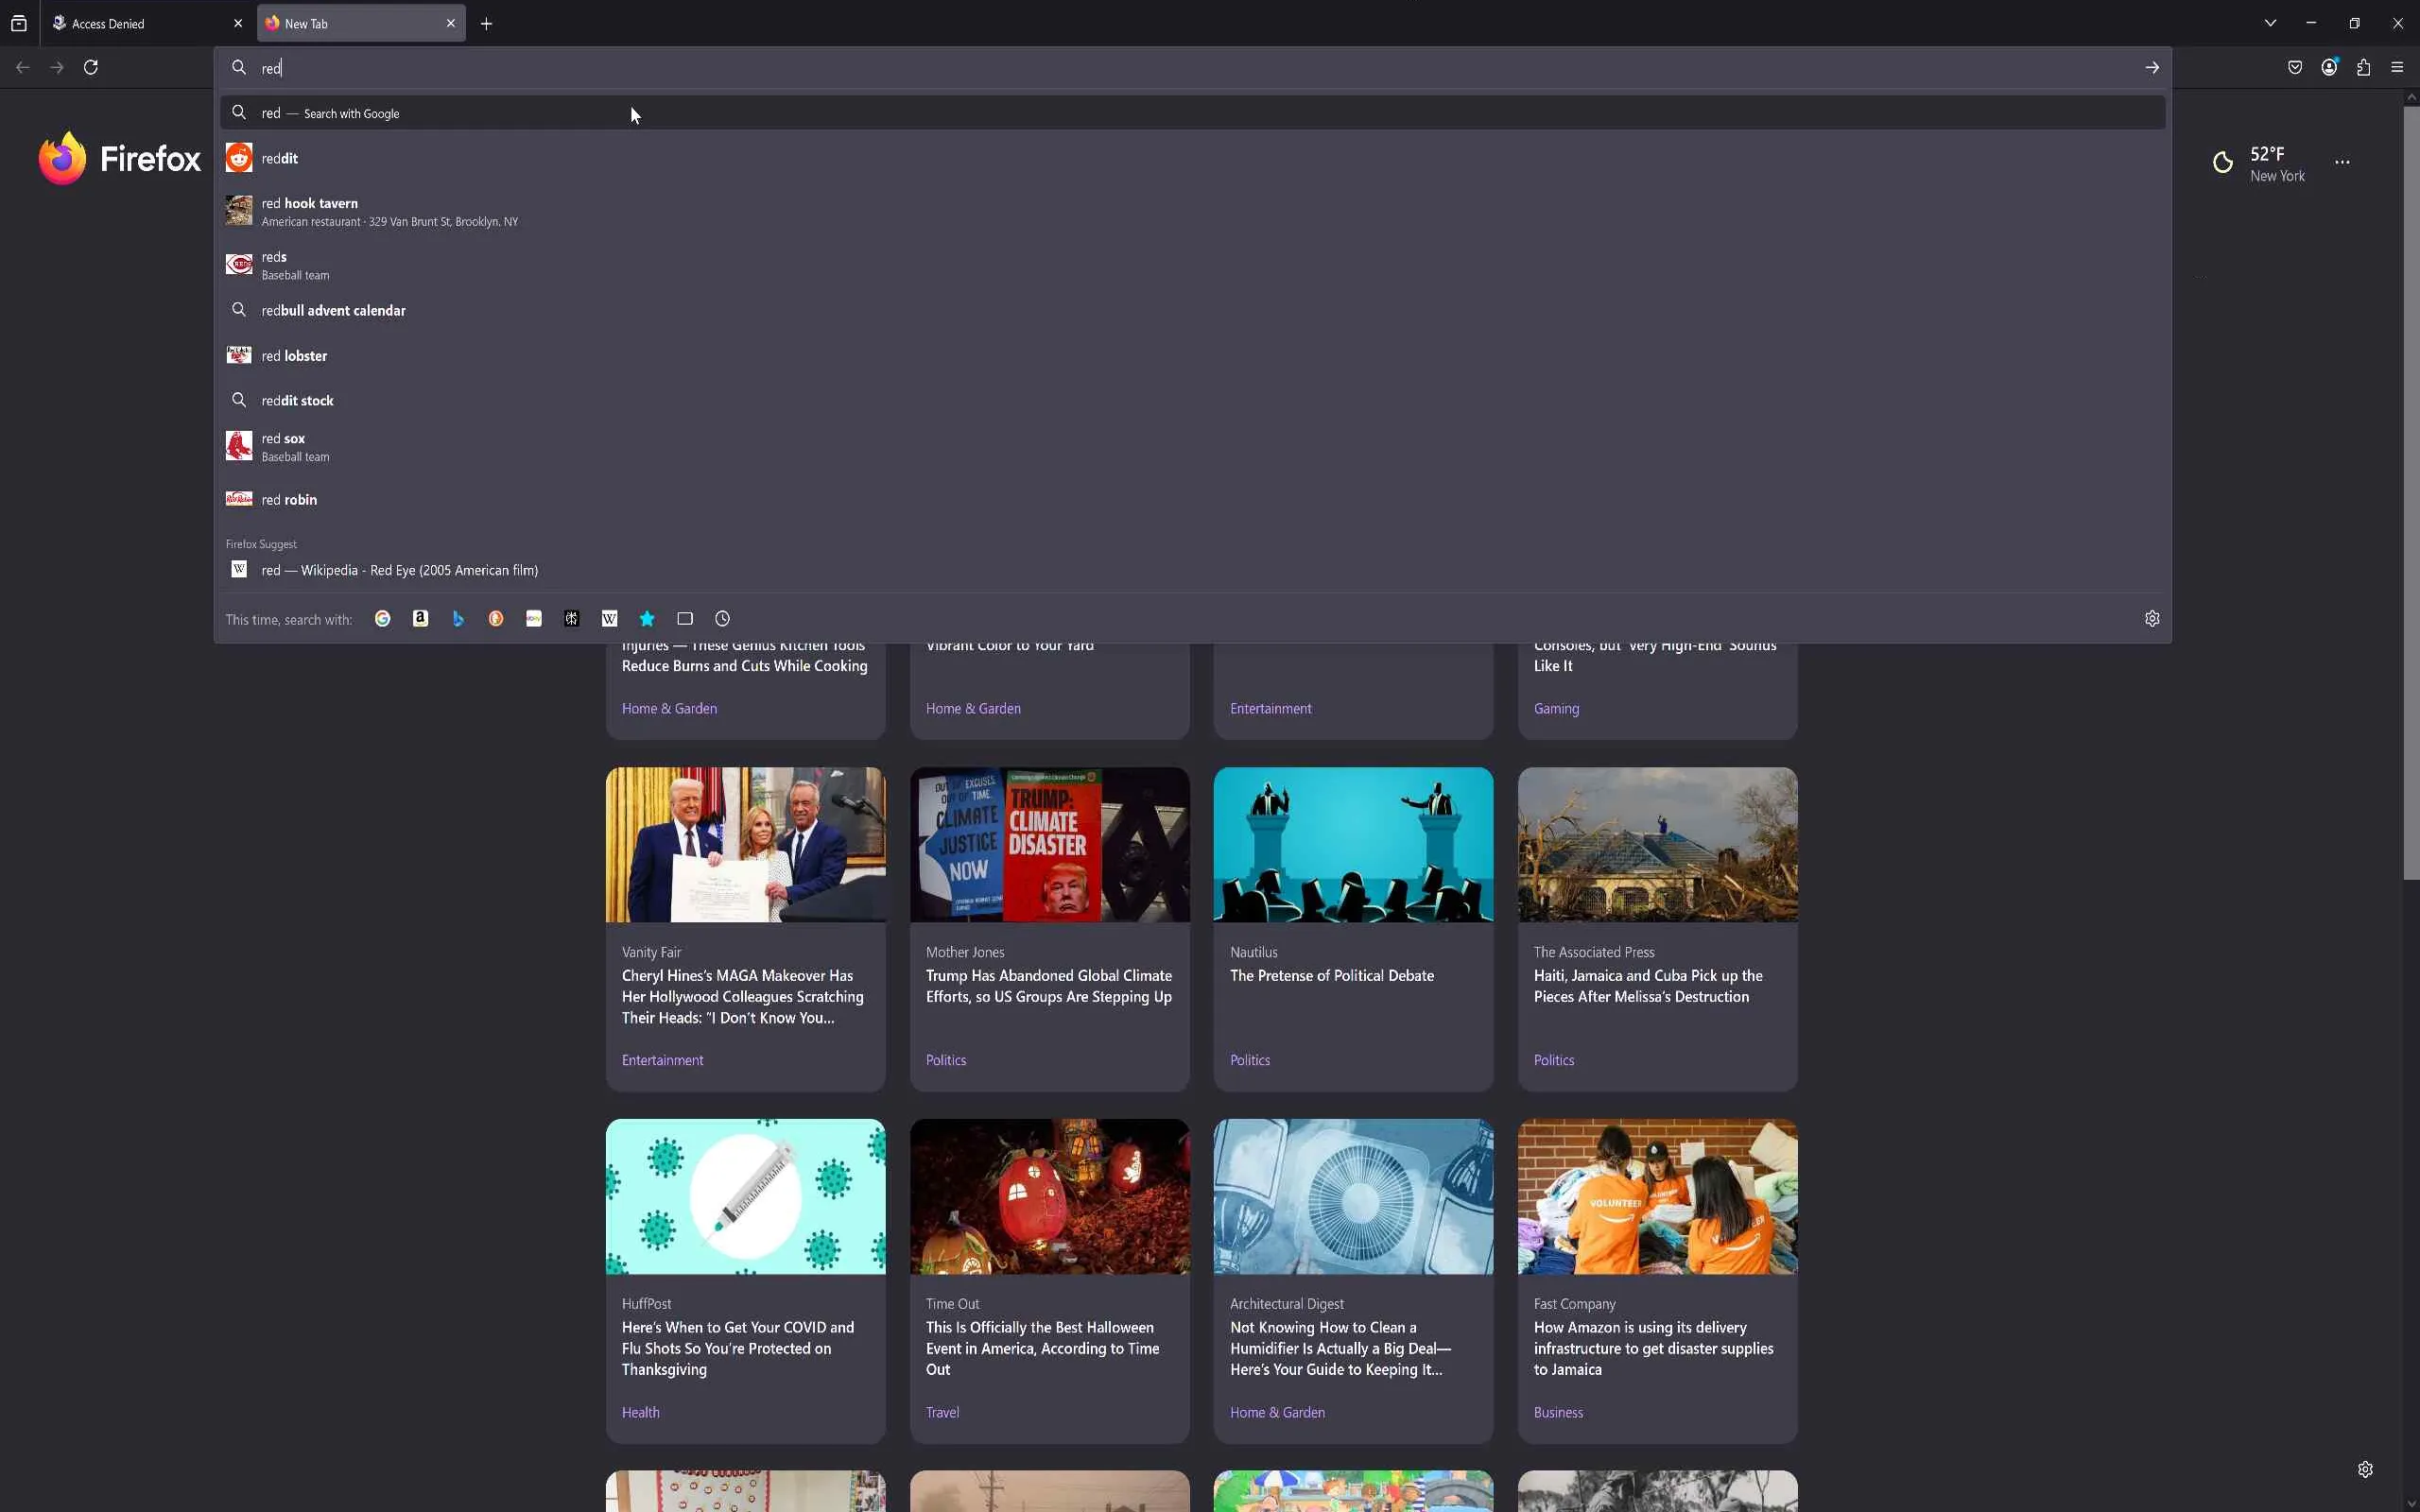Search bookmarks using the star icon

[x=647, y=619]
